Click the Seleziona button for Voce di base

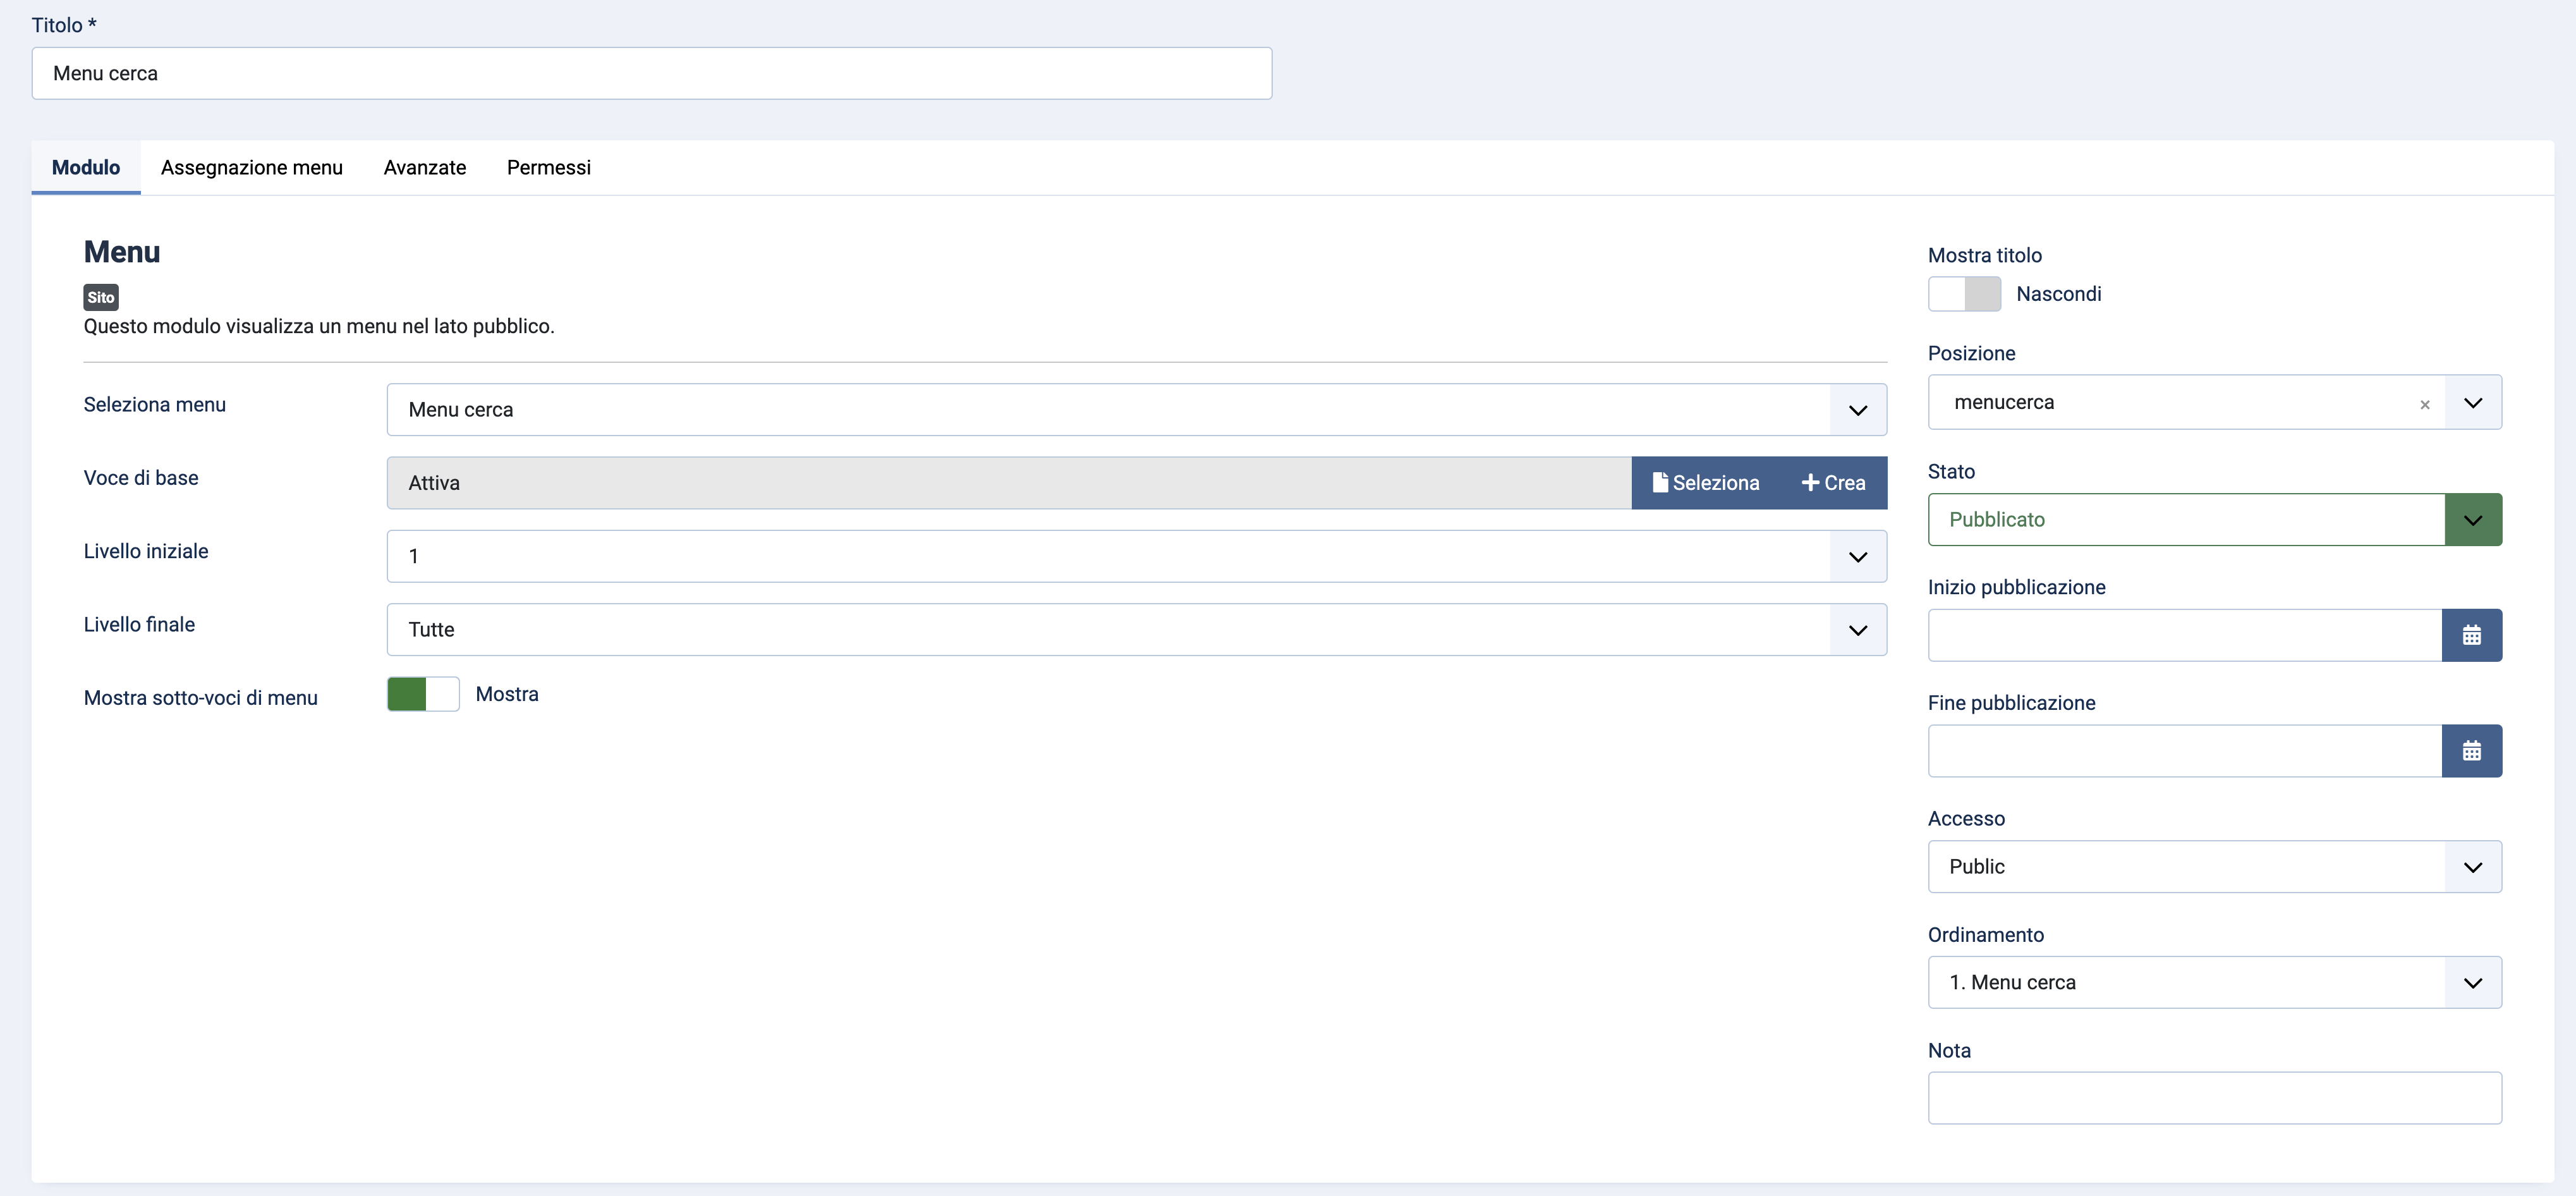click(1706, 483)
